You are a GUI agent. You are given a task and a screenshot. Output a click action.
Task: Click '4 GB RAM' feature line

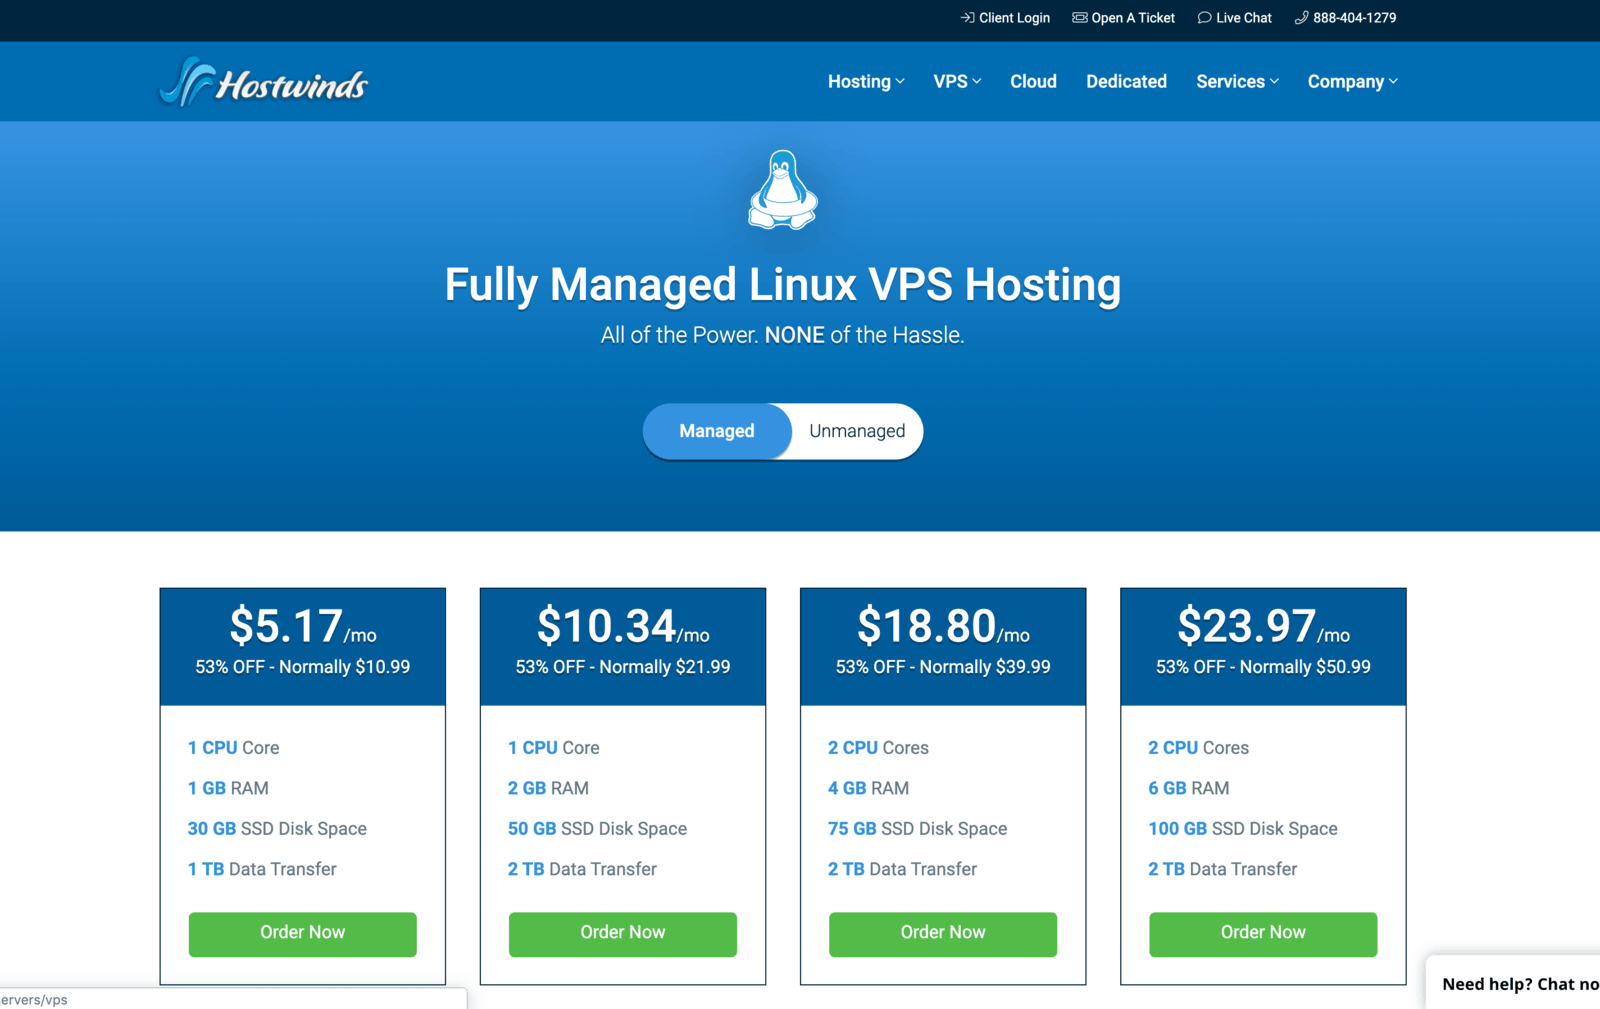[x=868, y=788]
